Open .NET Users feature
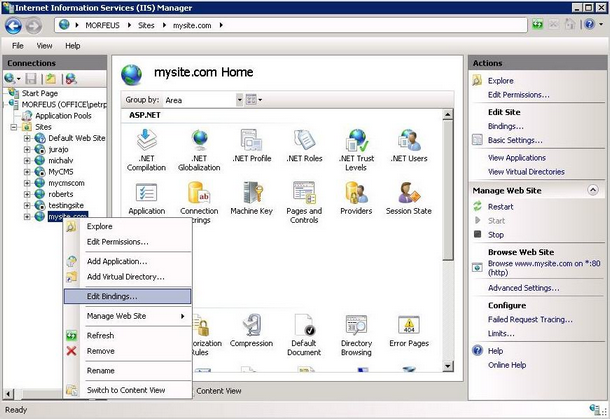This screenshot has width=610, height=419. [409, 146]
